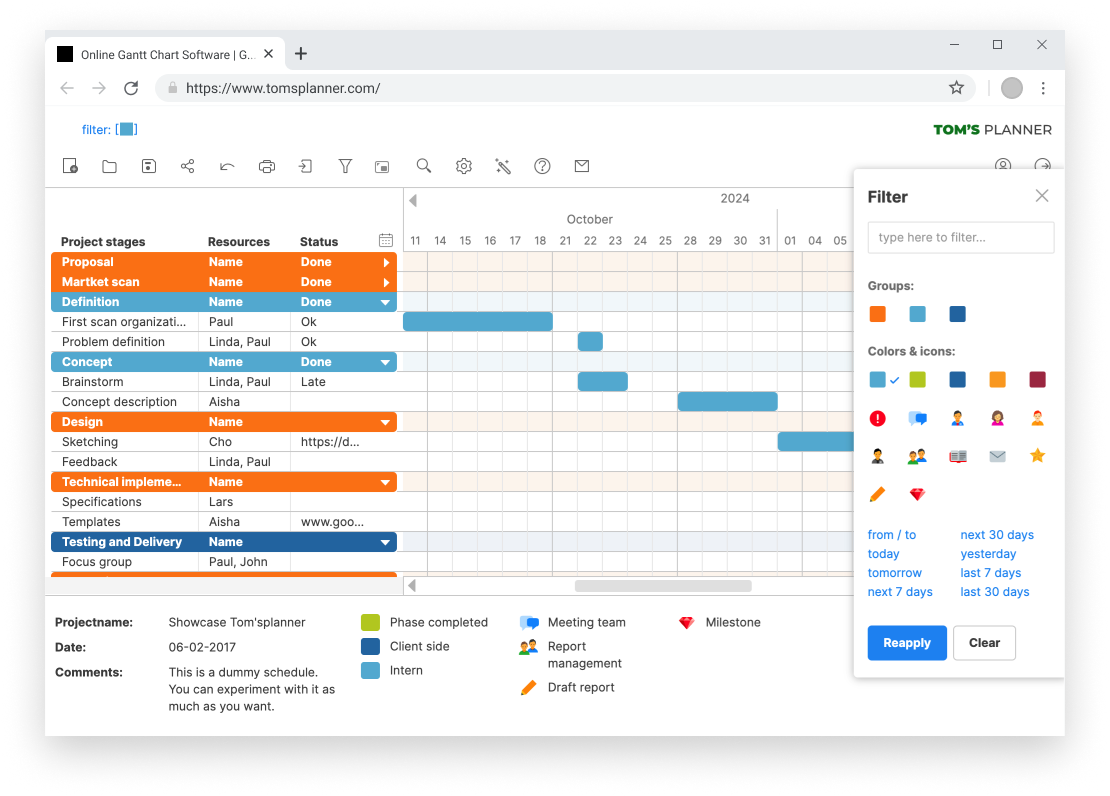This screenshot has width=1110, height=796.
Task: Click the 'next 7 days' filter link
Action: (900, 591)
